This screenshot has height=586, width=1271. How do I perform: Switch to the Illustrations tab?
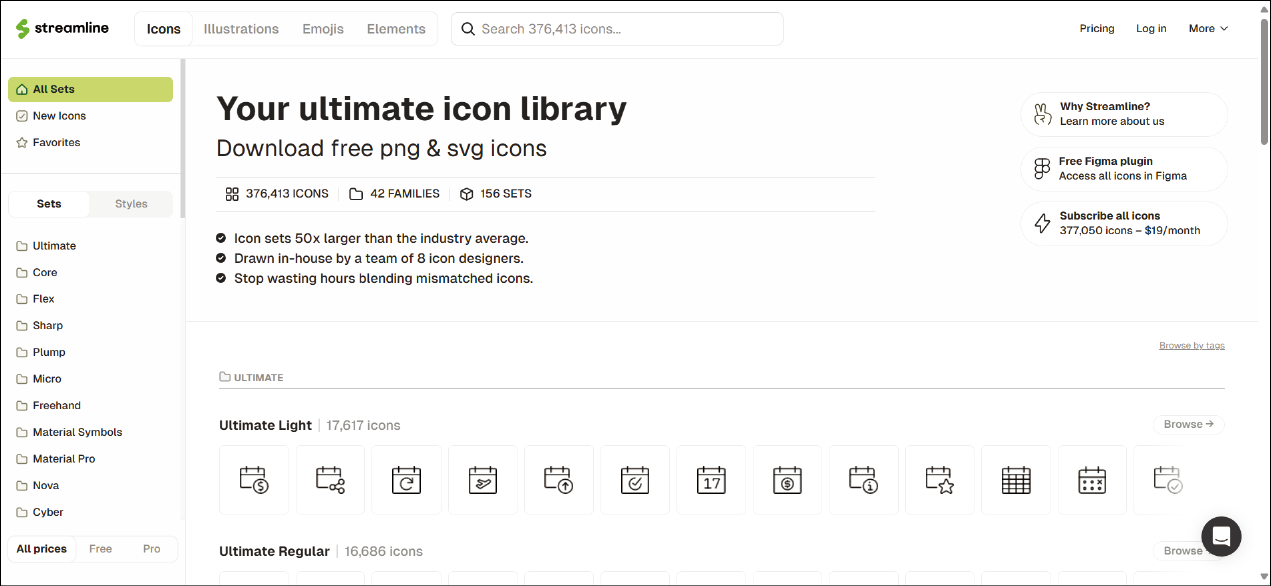[x=241, y=29]
